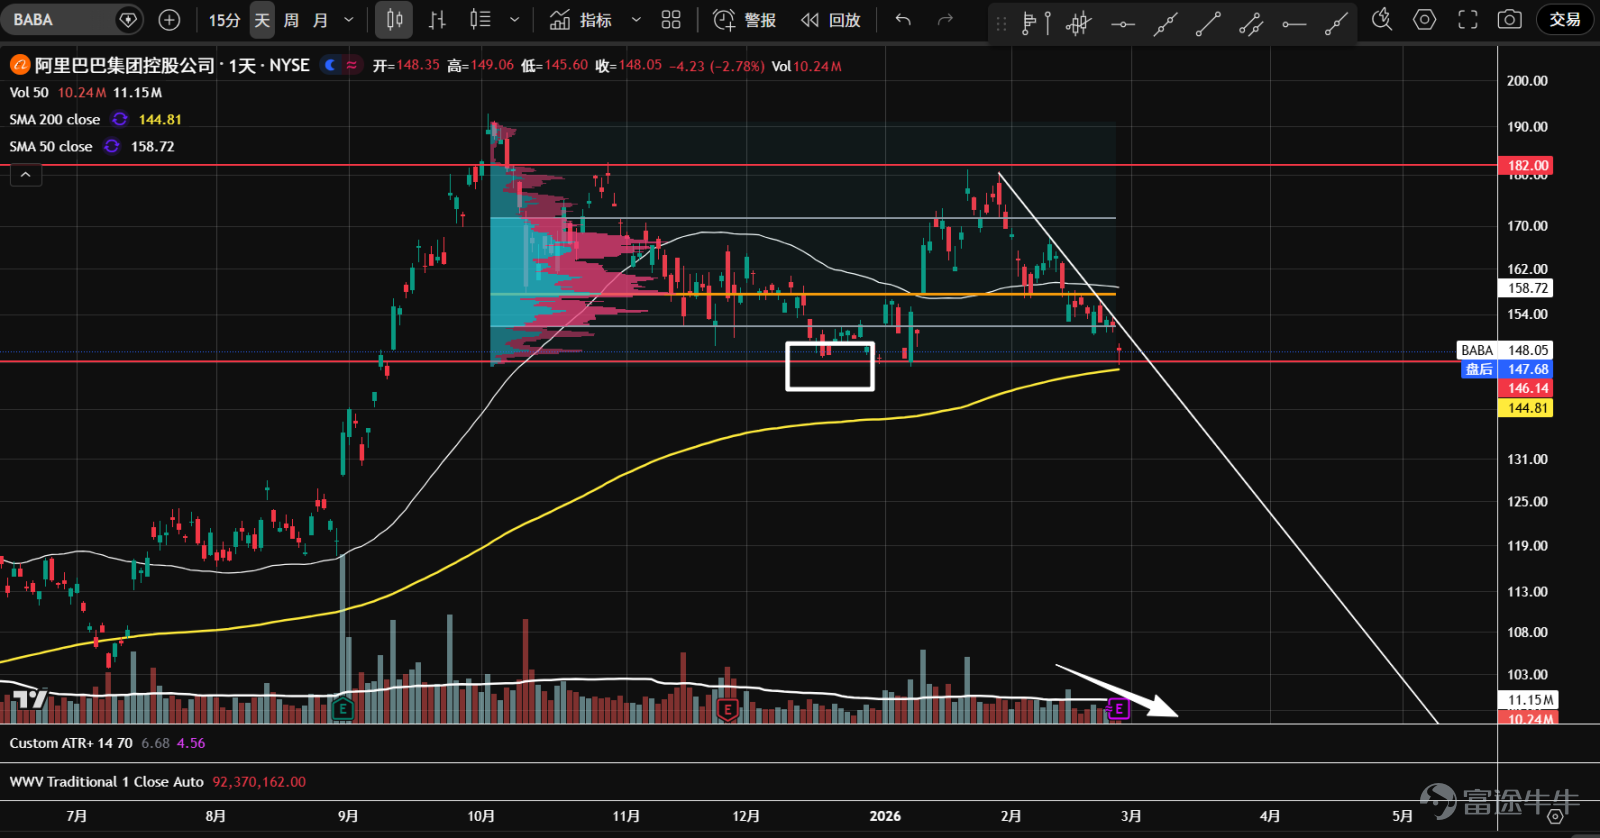Create an alert with 警报
Viewport: 1600px width, 838px height.
pos(745,20)
